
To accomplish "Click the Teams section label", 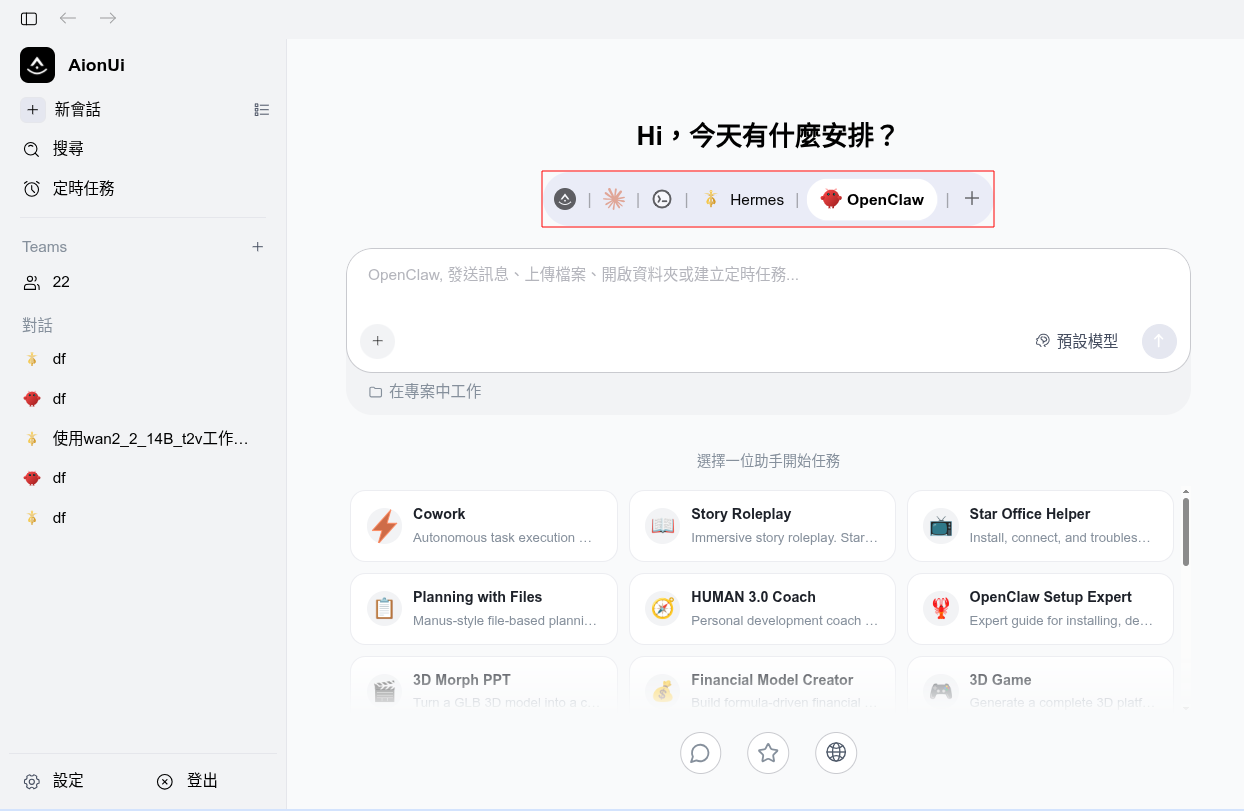I will tap(45, 246).
